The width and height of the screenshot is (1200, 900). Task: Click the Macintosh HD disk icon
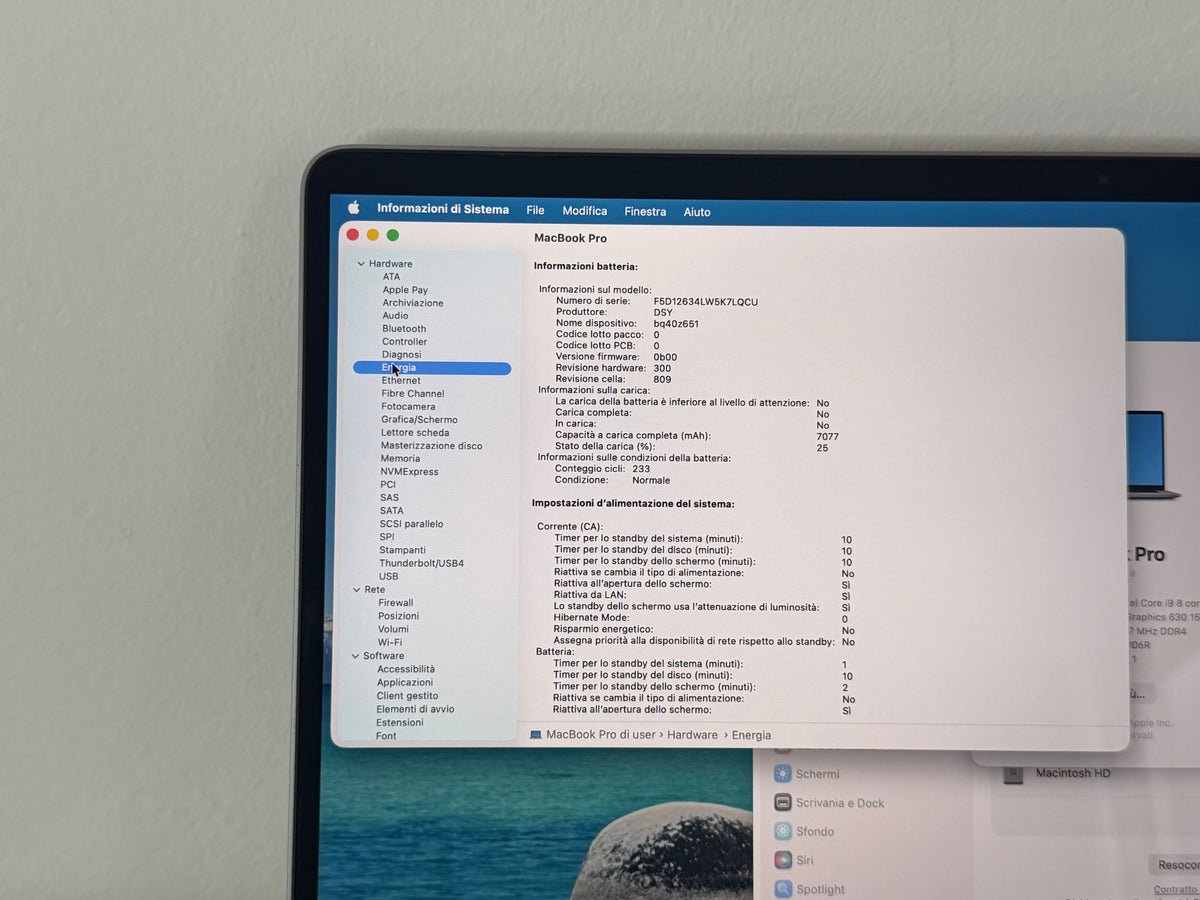point(1014,774)
